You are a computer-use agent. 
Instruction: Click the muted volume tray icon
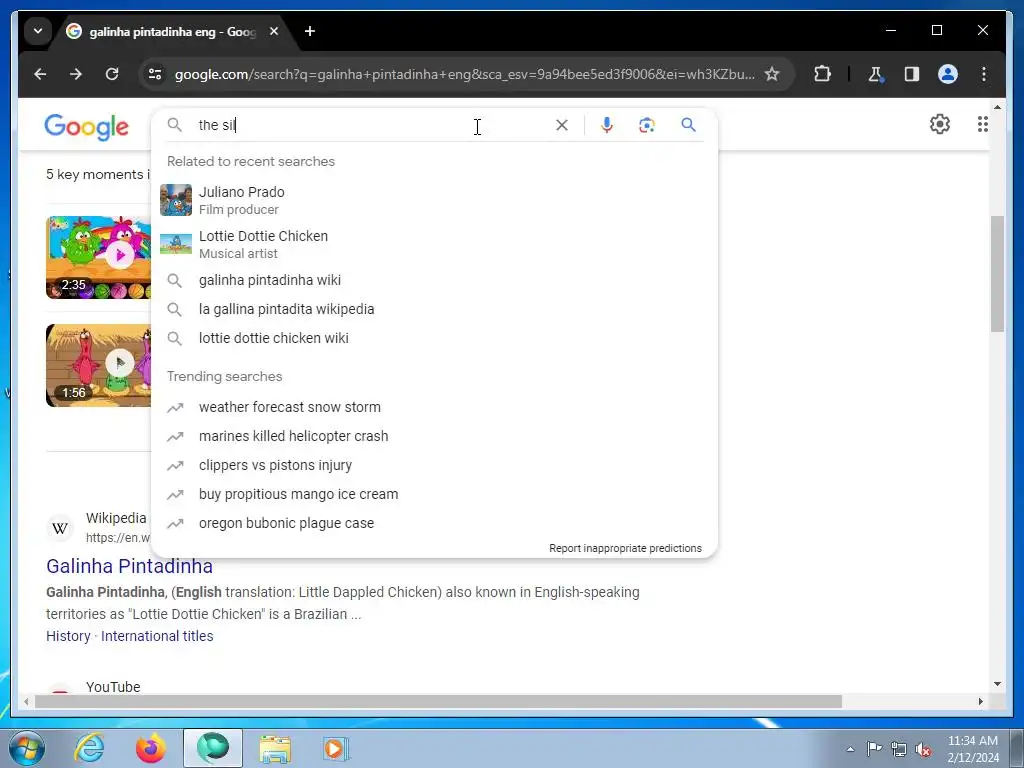923,749
